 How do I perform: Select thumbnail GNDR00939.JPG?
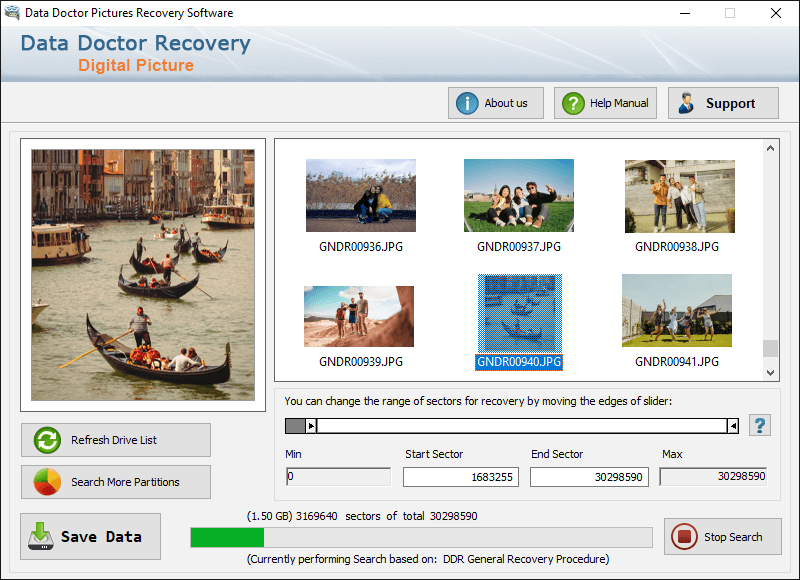359,316
